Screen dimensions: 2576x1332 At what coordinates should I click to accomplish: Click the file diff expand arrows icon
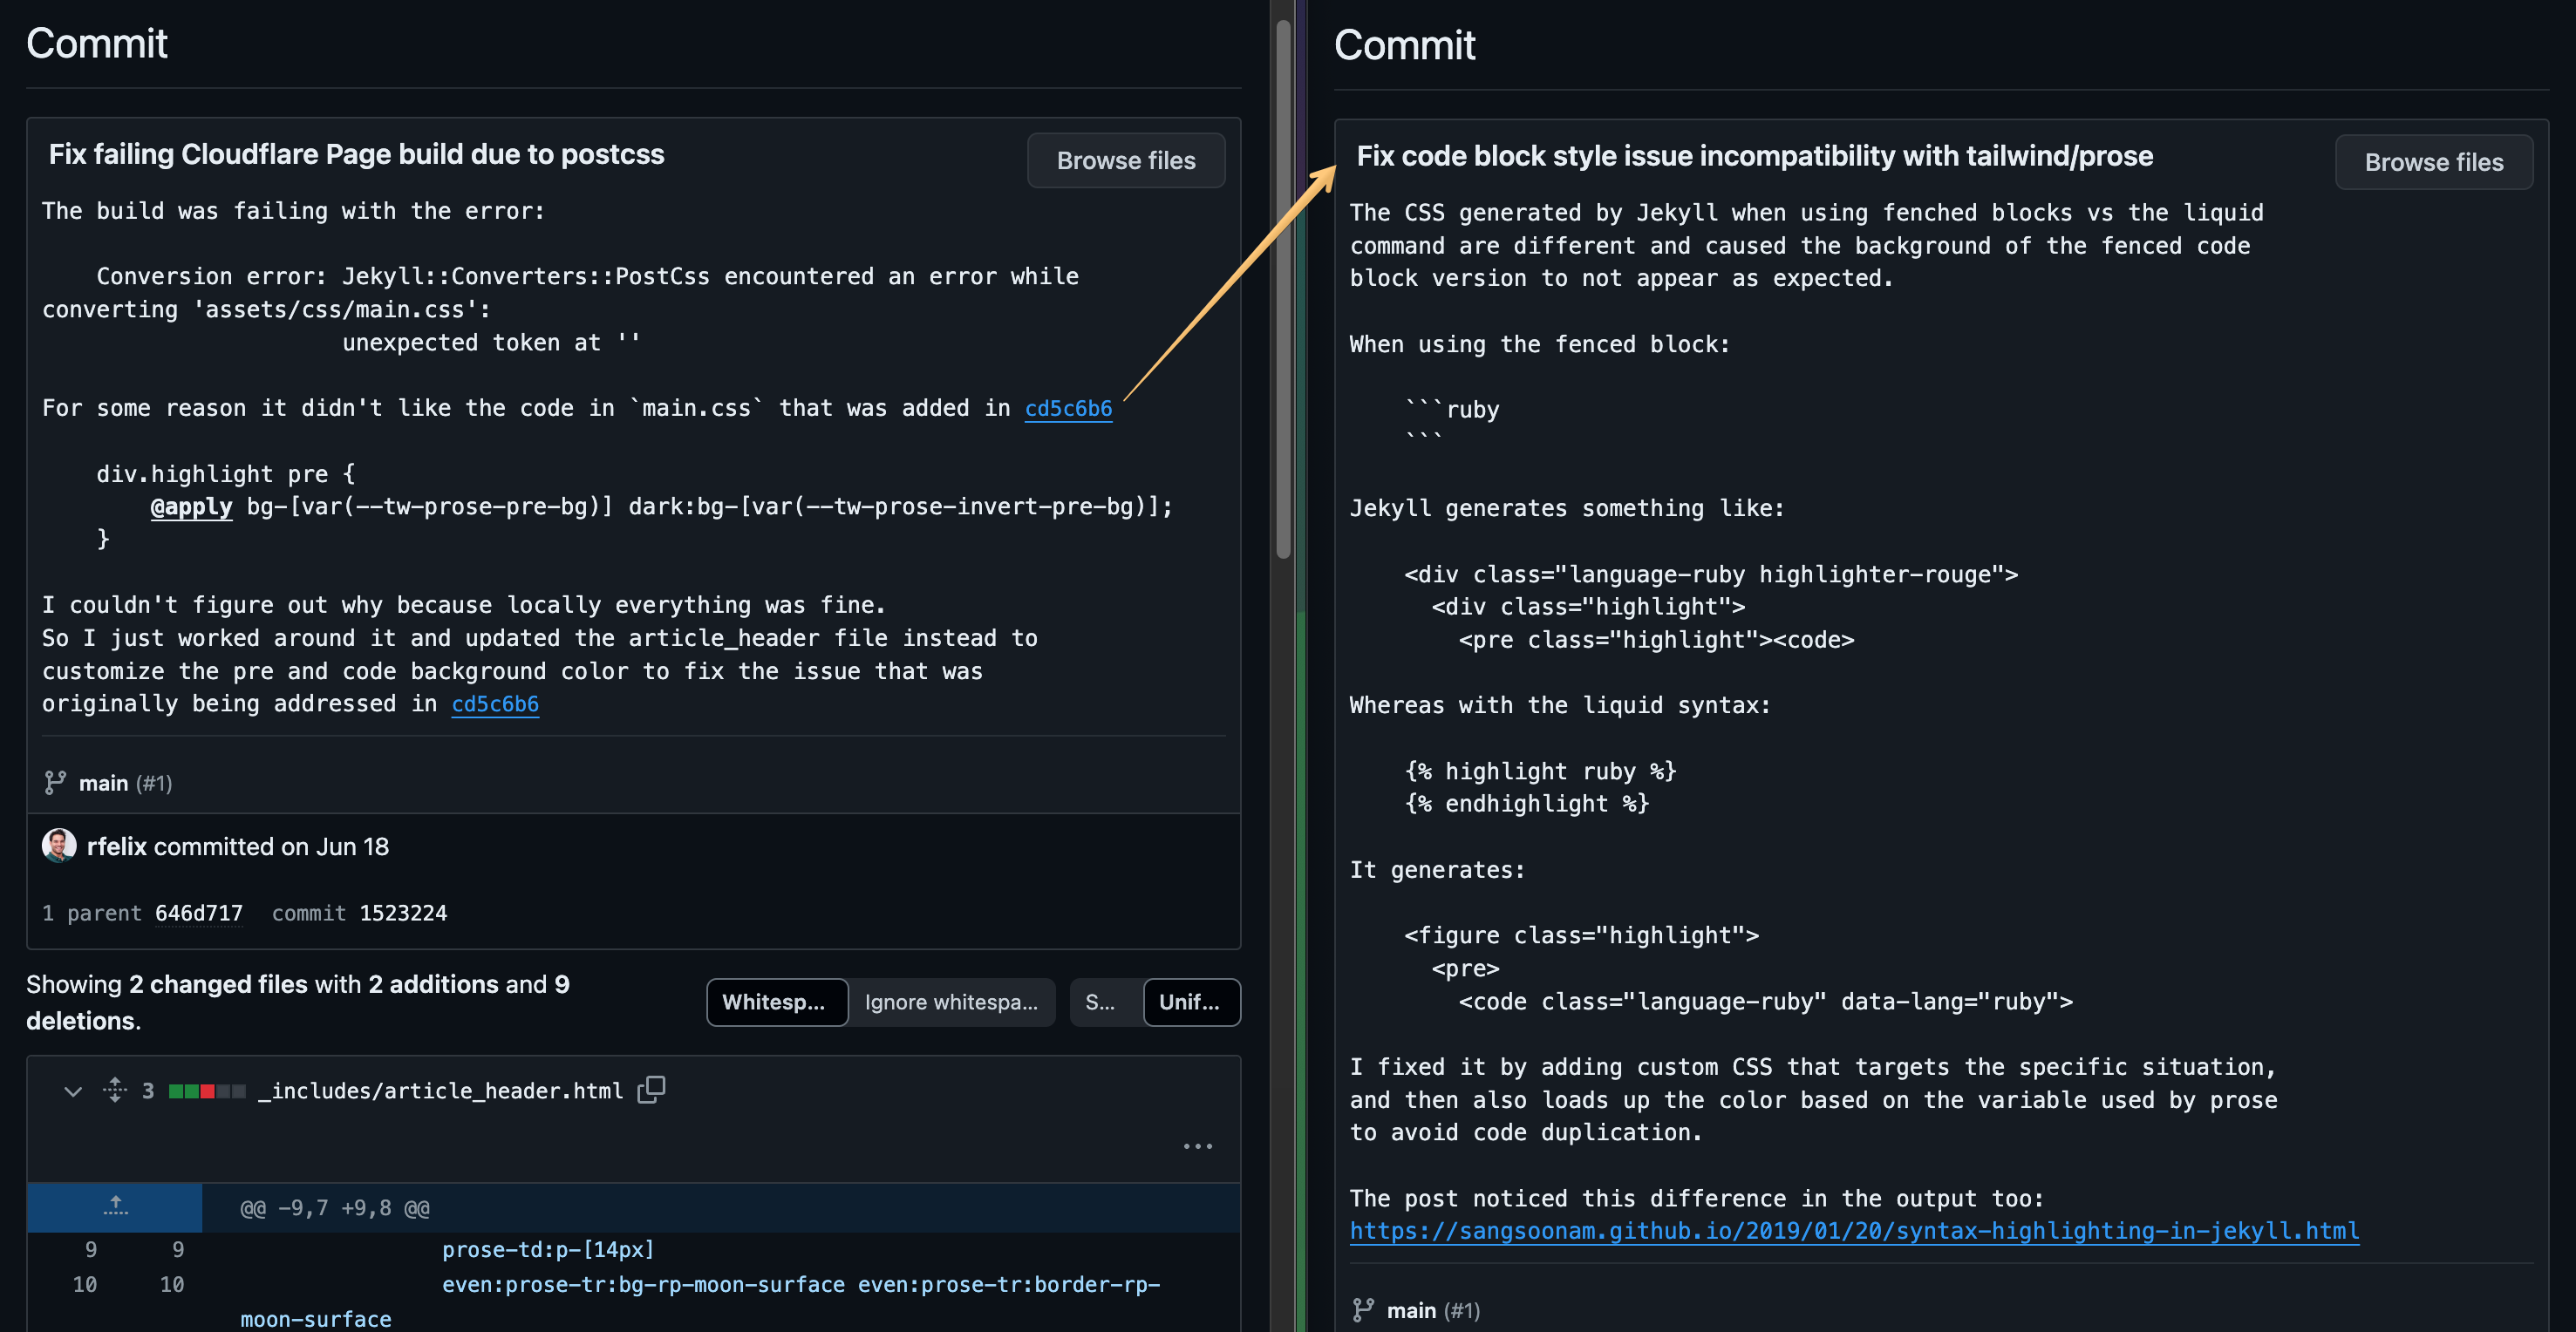111,1089
